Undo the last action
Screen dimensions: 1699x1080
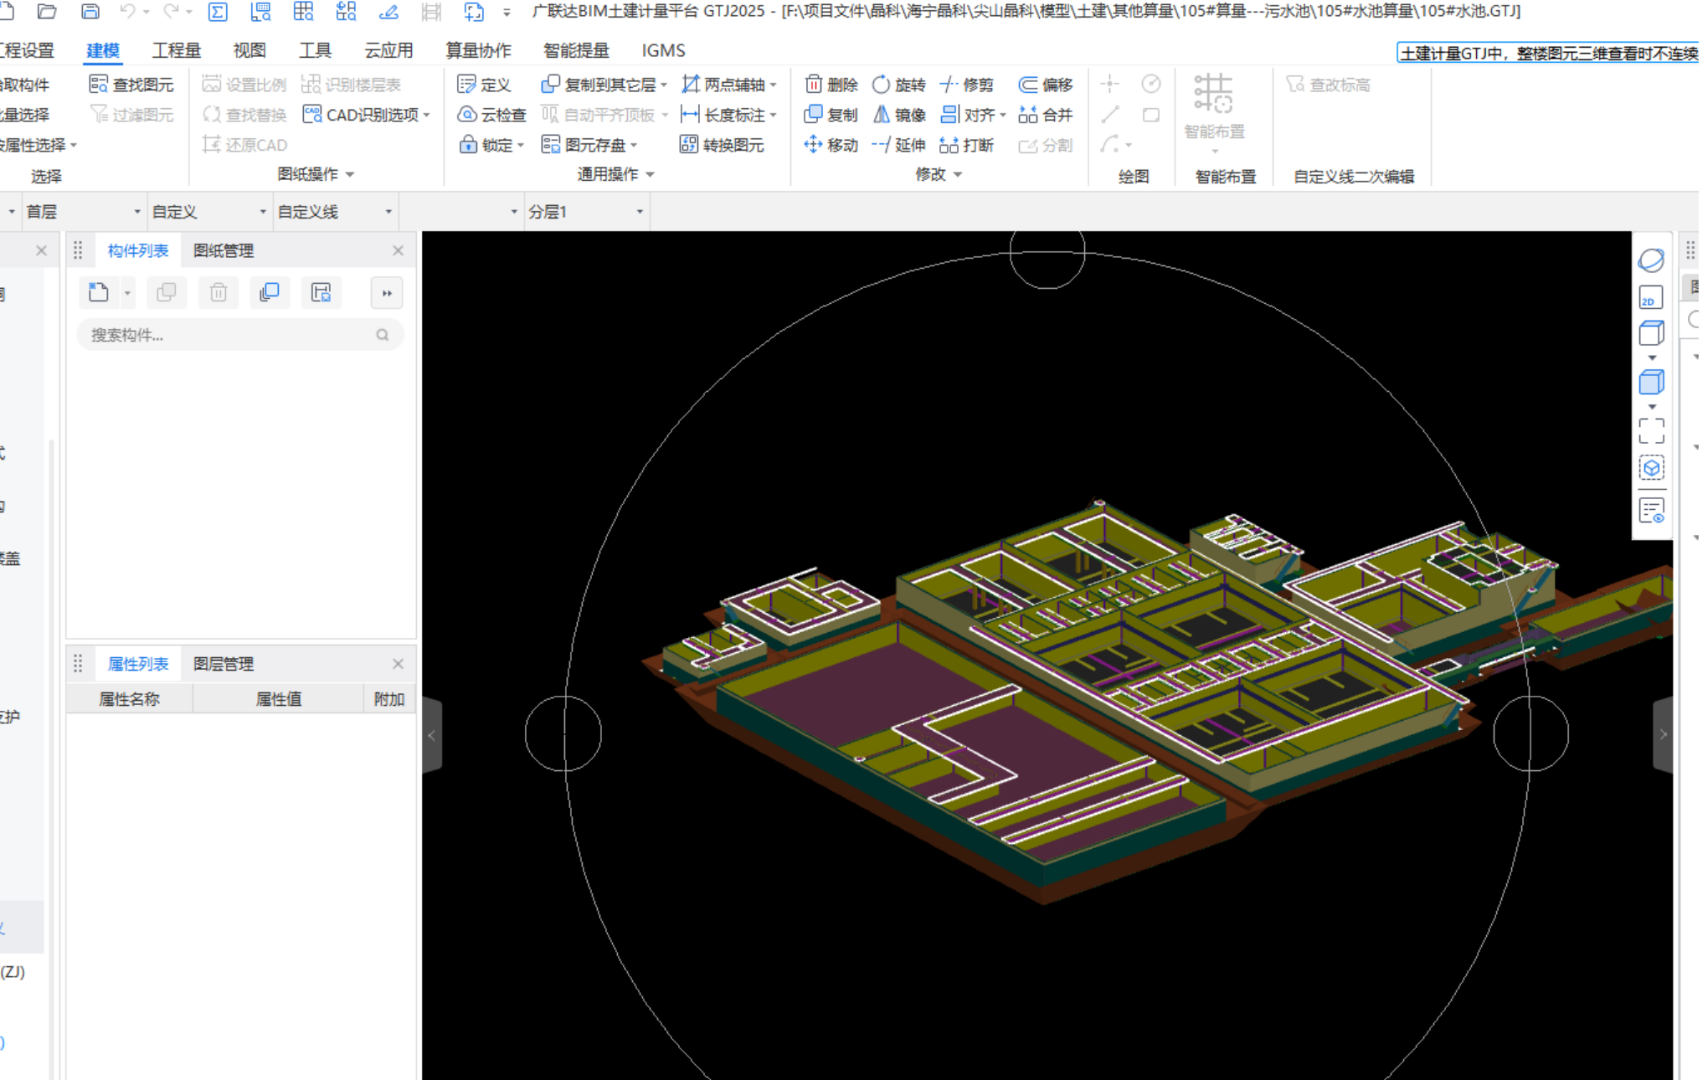click(x=128, y=12)
